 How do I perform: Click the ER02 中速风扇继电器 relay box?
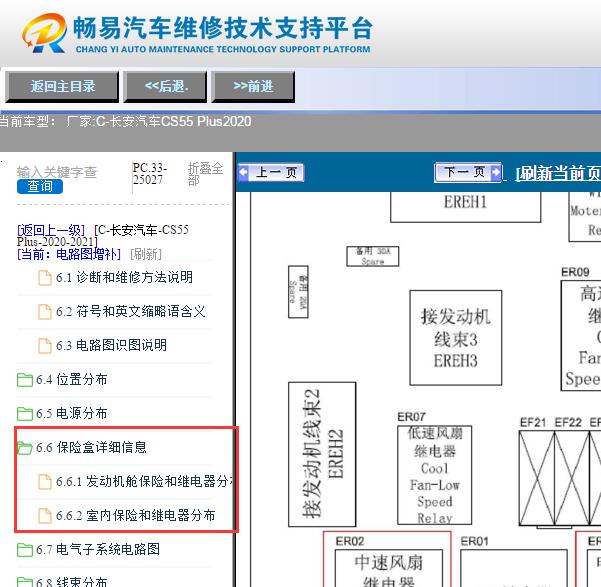coord(389,568)
